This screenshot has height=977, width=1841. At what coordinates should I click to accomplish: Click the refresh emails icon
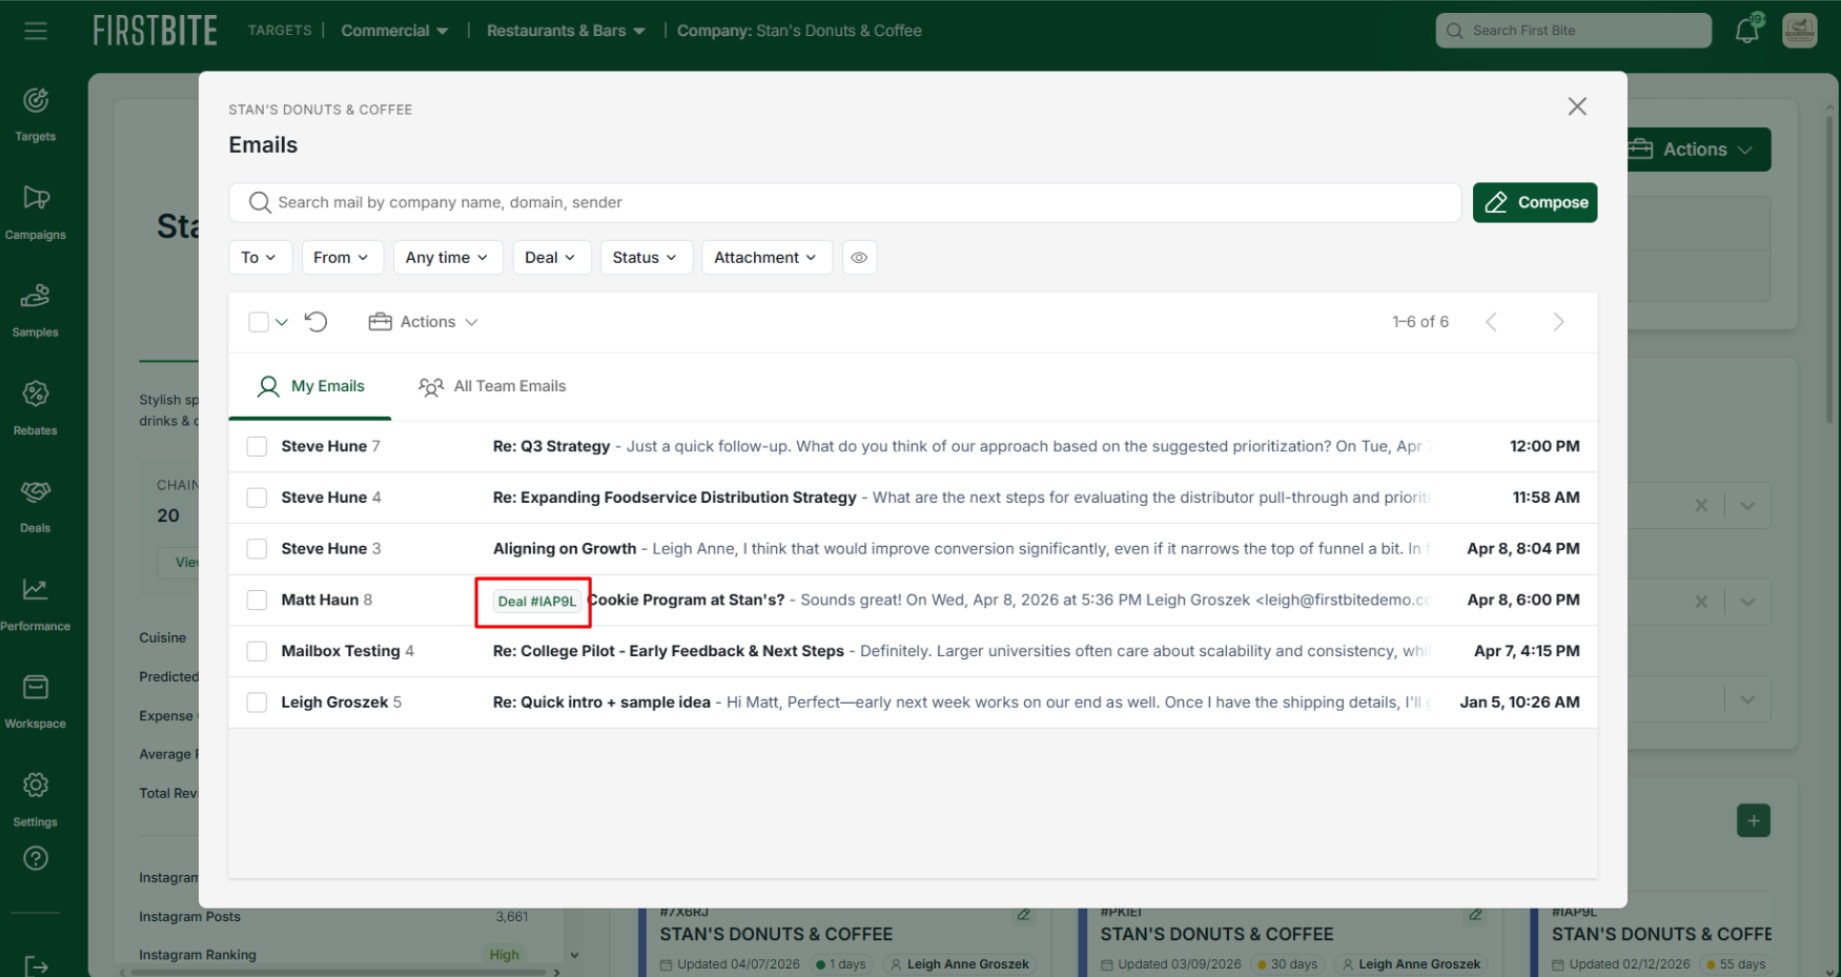tap(316, 322)
